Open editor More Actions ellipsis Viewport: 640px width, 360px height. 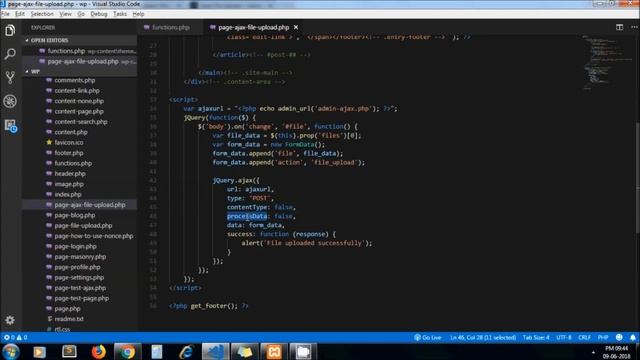[634, 27]
